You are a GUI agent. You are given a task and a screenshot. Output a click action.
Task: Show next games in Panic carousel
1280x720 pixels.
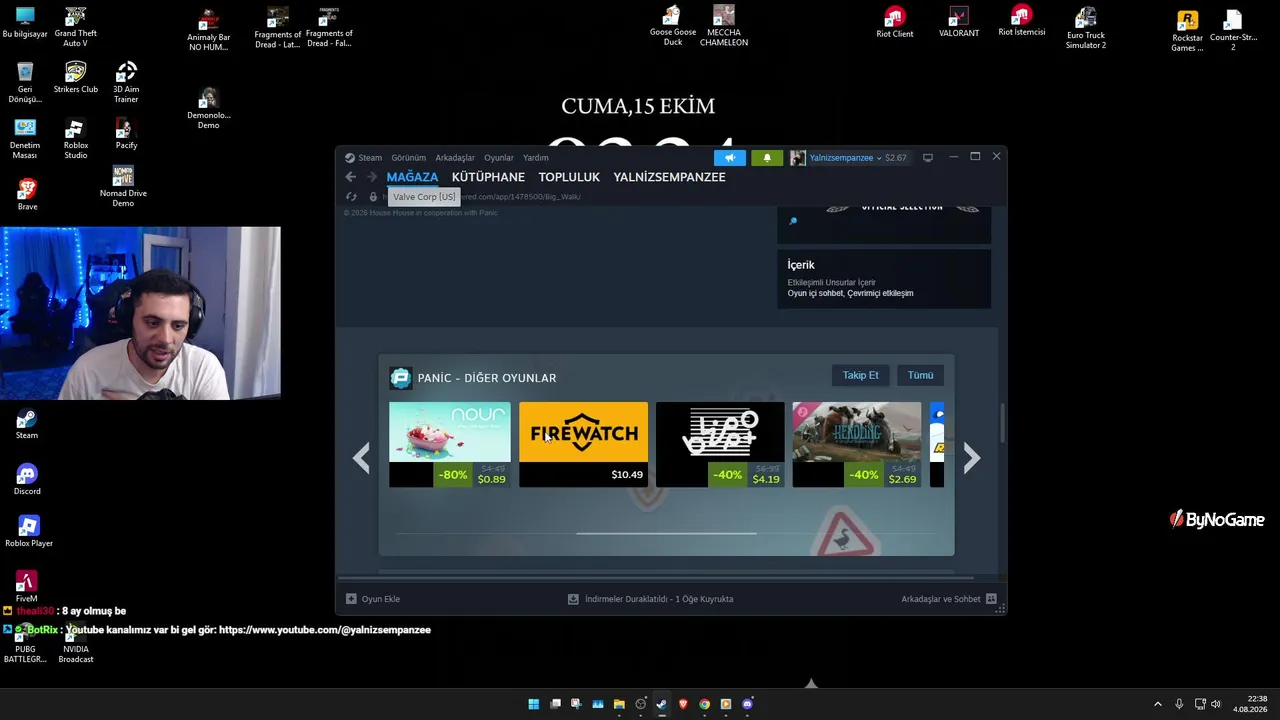coord(971,458)
